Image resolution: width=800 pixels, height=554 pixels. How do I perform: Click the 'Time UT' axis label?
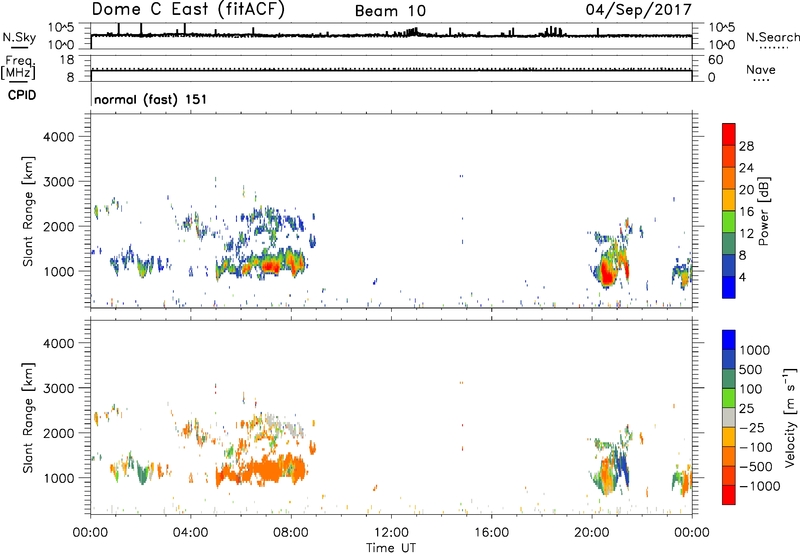(391, 547)
